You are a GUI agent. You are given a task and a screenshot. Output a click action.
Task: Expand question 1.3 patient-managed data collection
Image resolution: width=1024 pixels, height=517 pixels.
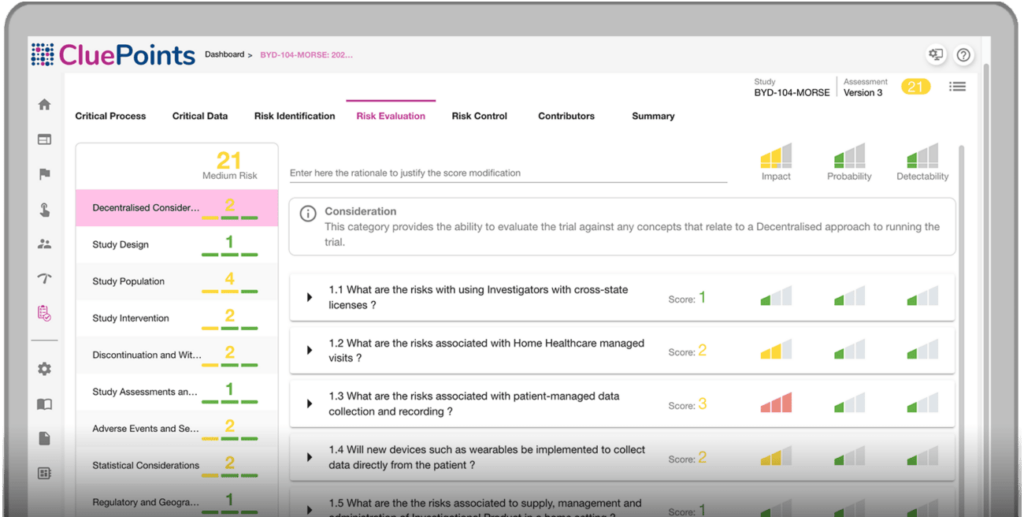tap(310, 404)
